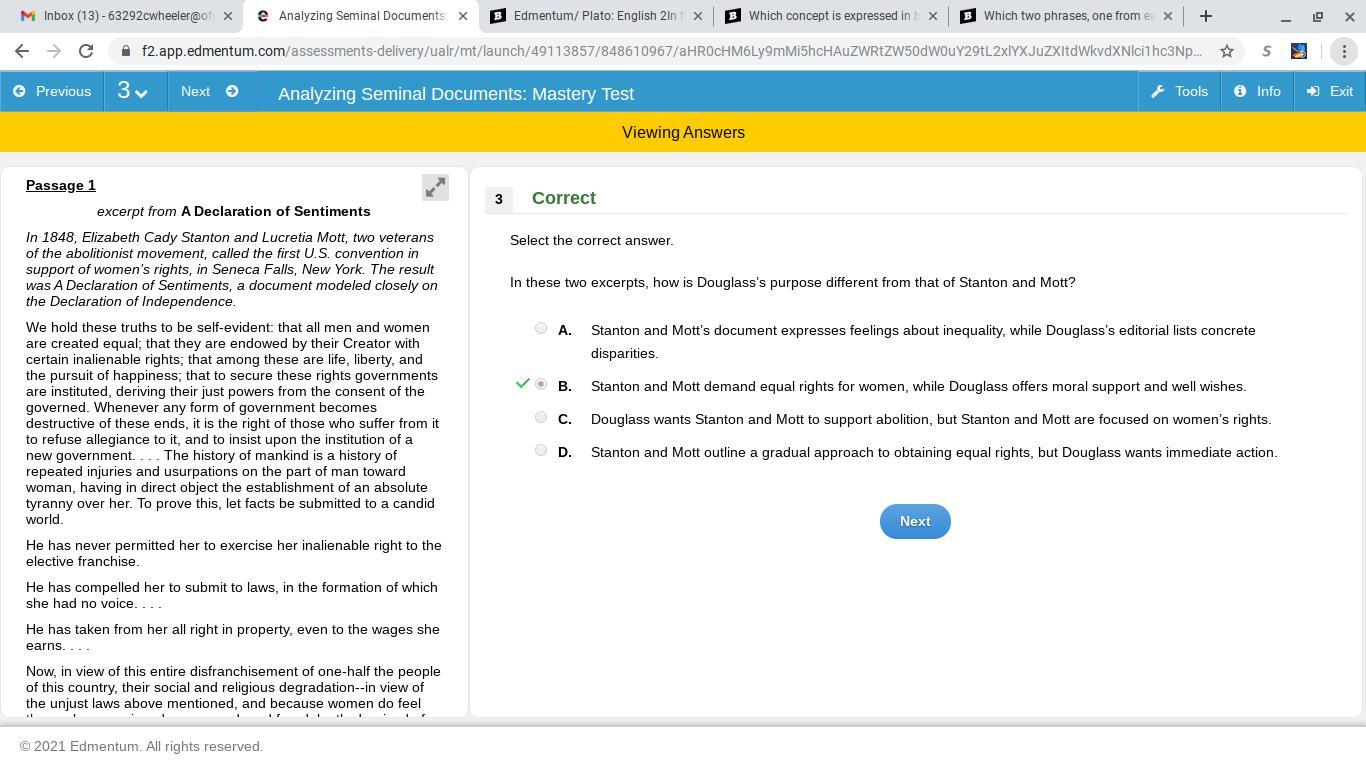Click the 'Correct' result label
This screenshot has height=768, width=1366.
(x=564, y=198)
